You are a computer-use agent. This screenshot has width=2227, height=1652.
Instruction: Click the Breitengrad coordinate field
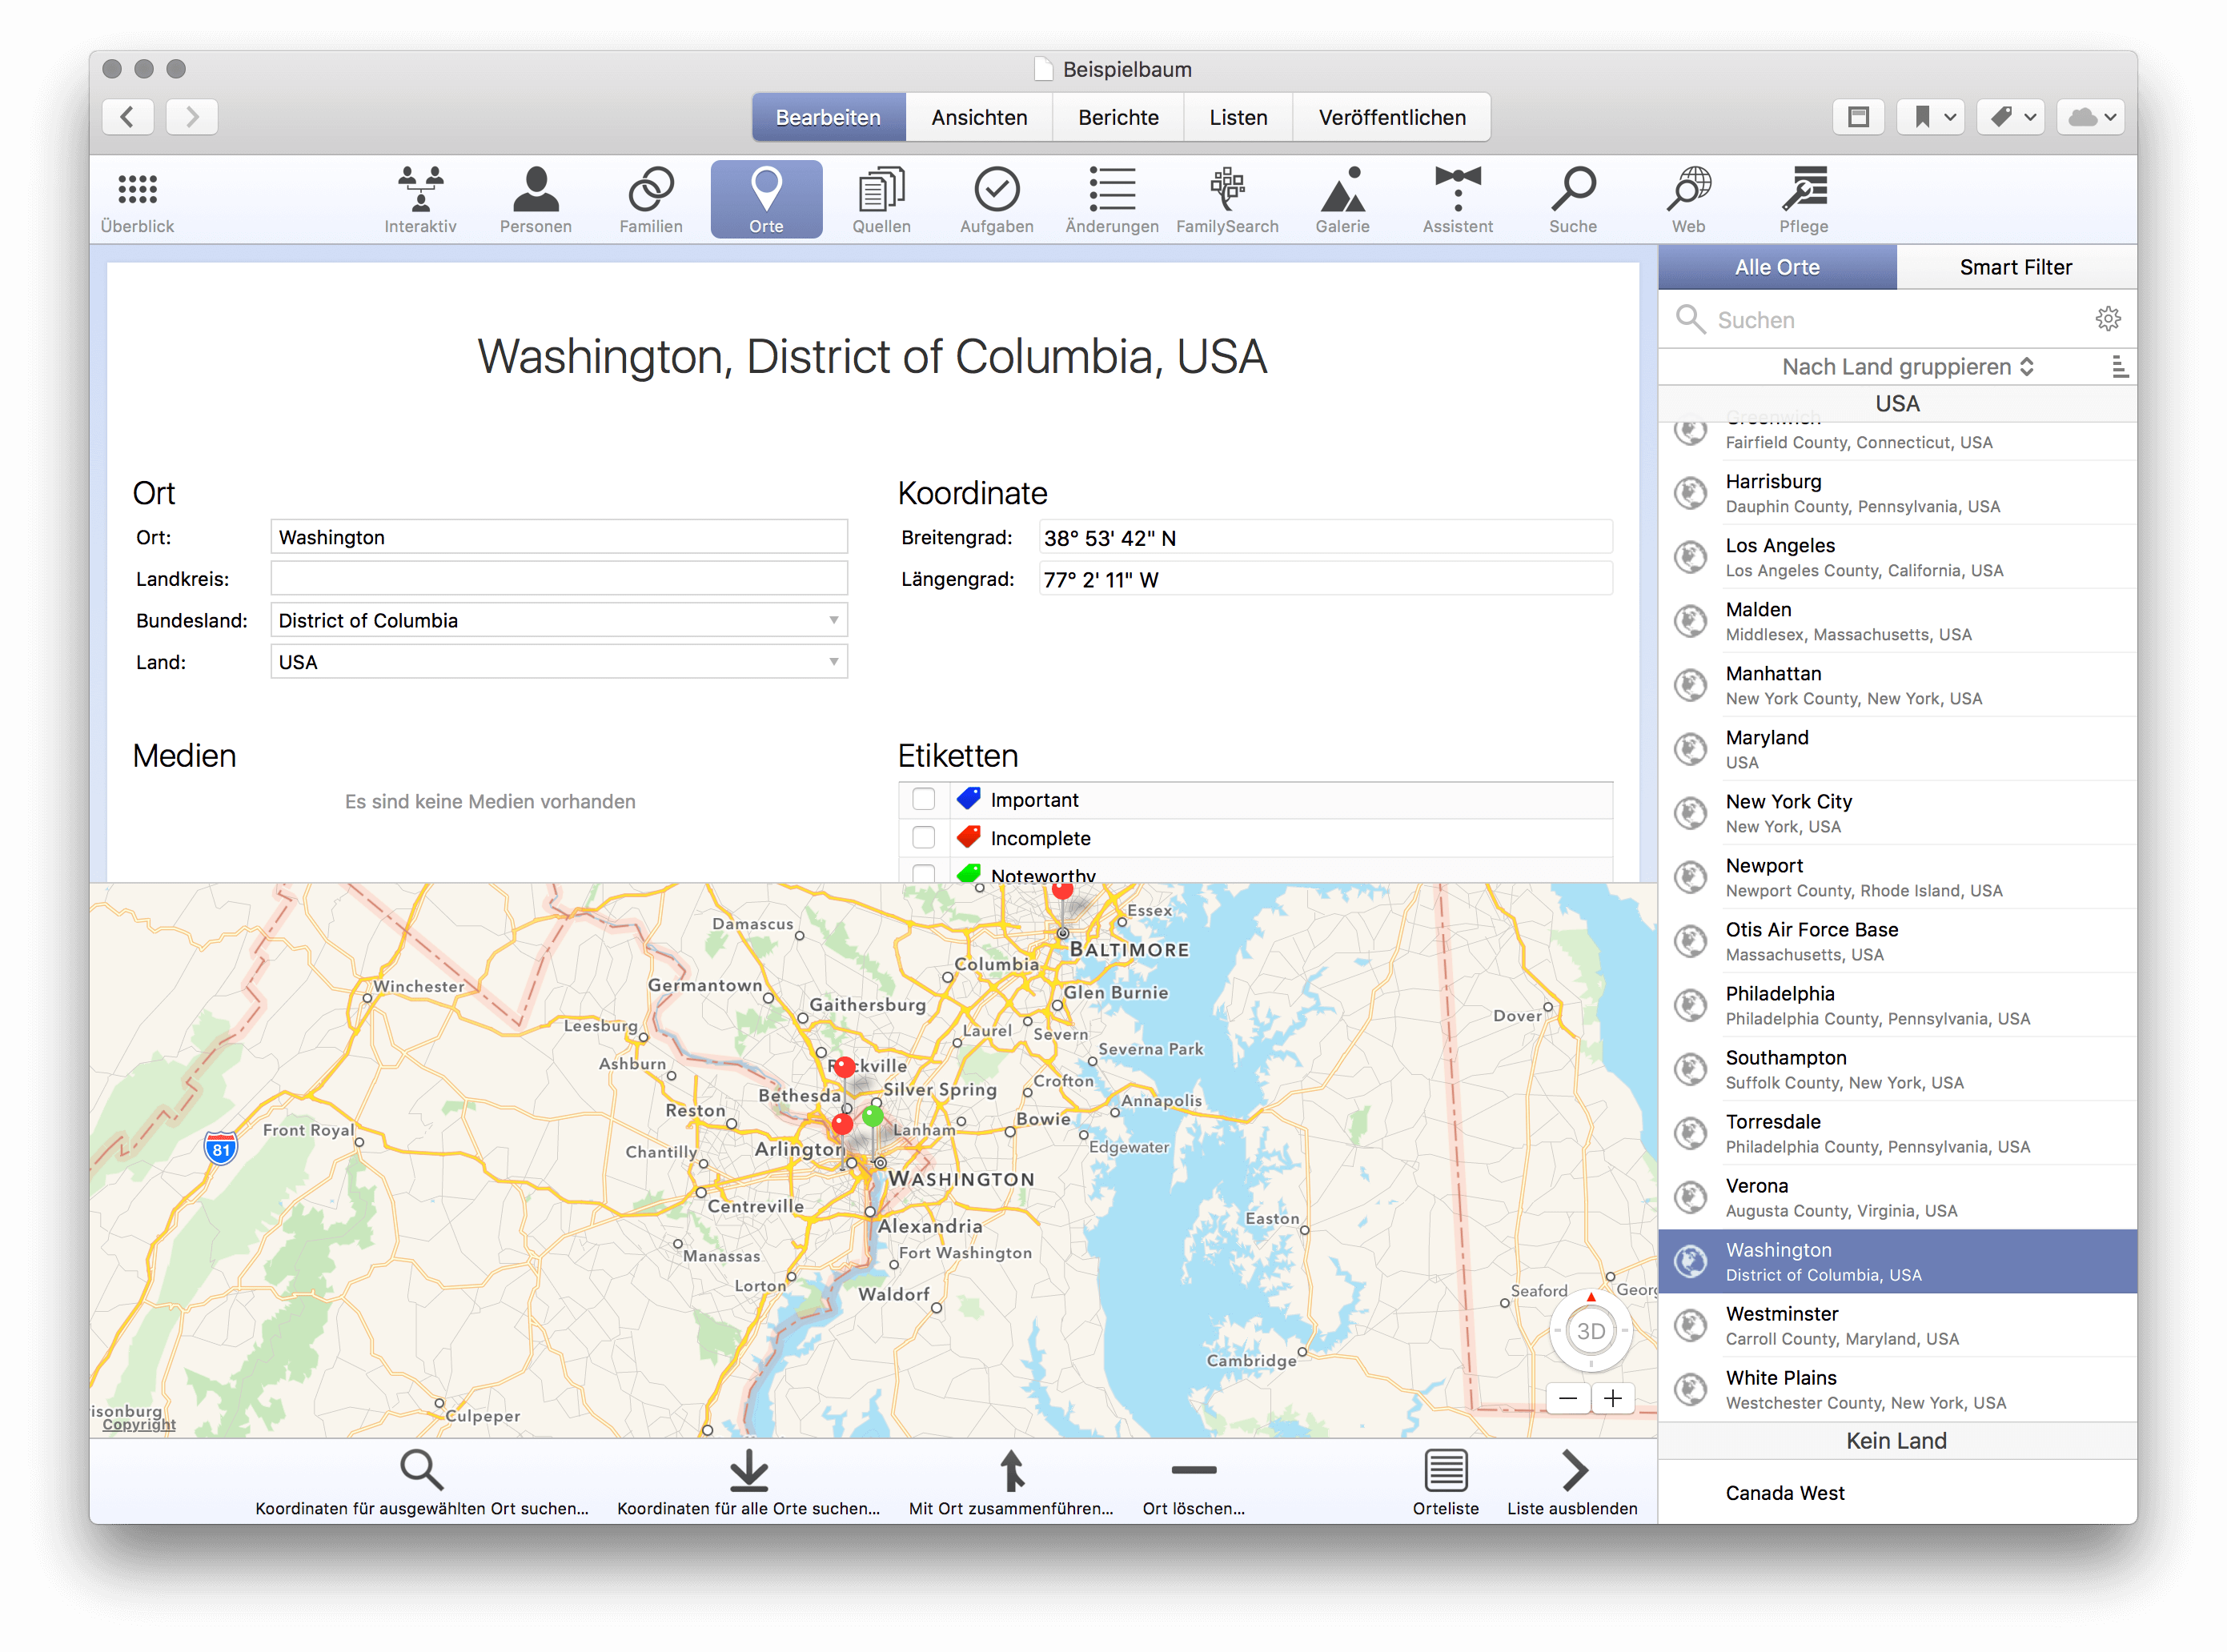(1325, 537)
